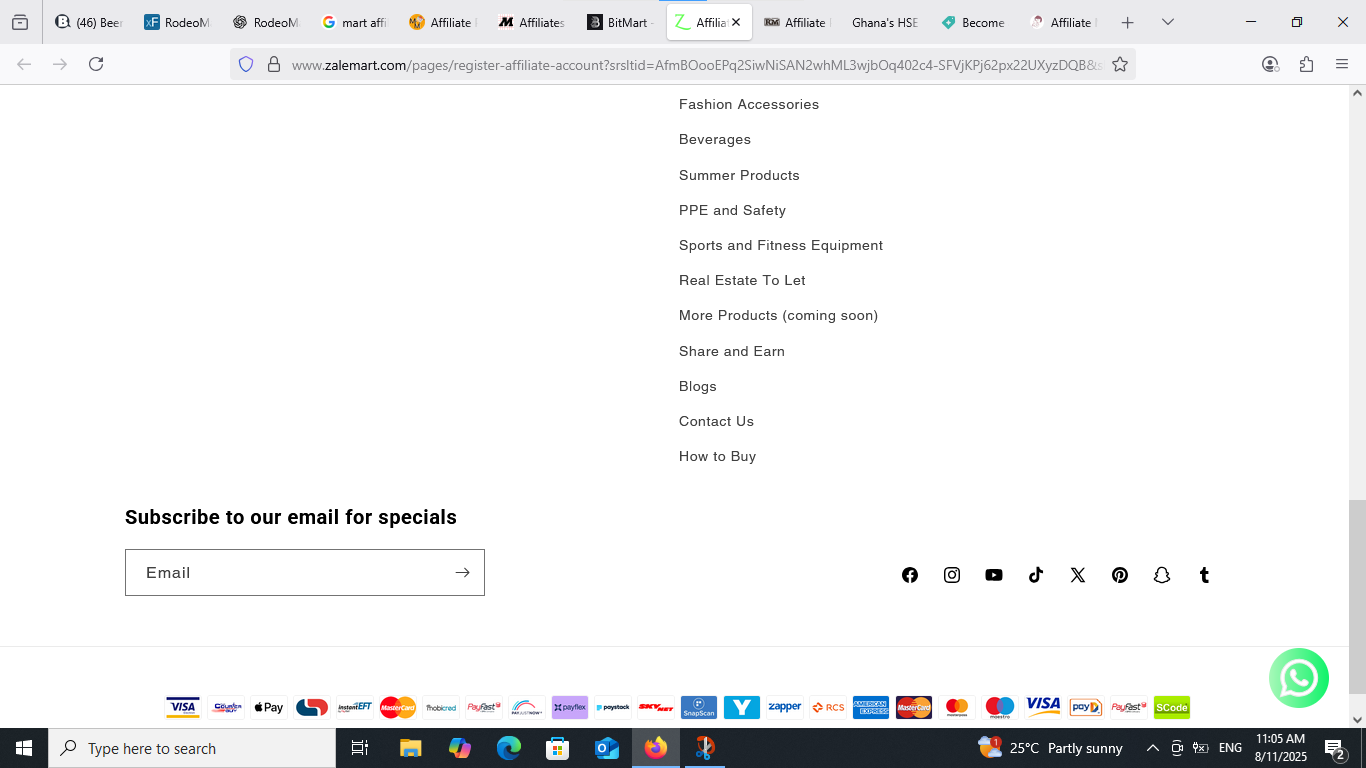Open the PPE and Safety link

(732, 210)
